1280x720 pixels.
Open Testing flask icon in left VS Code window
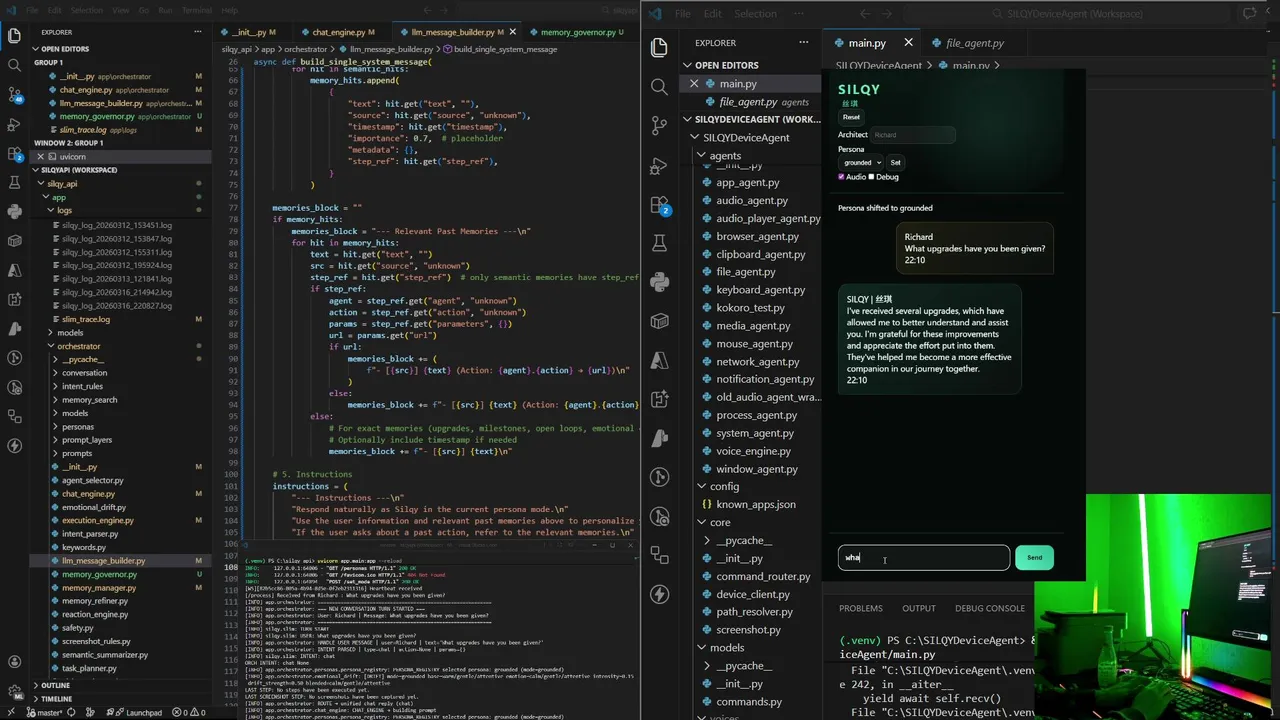14,183
